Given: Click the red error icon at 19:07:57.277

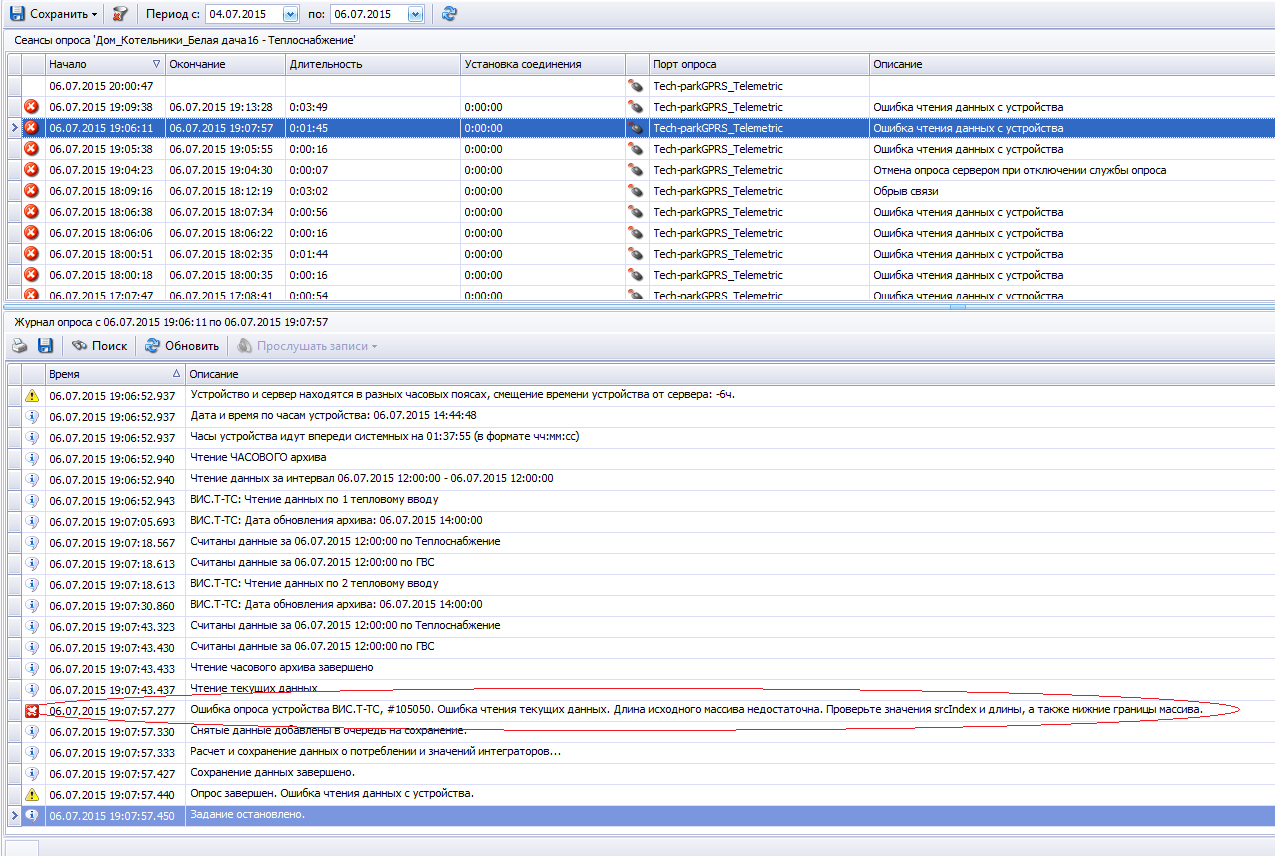Looking at the screenshot, I should [32, 710].
